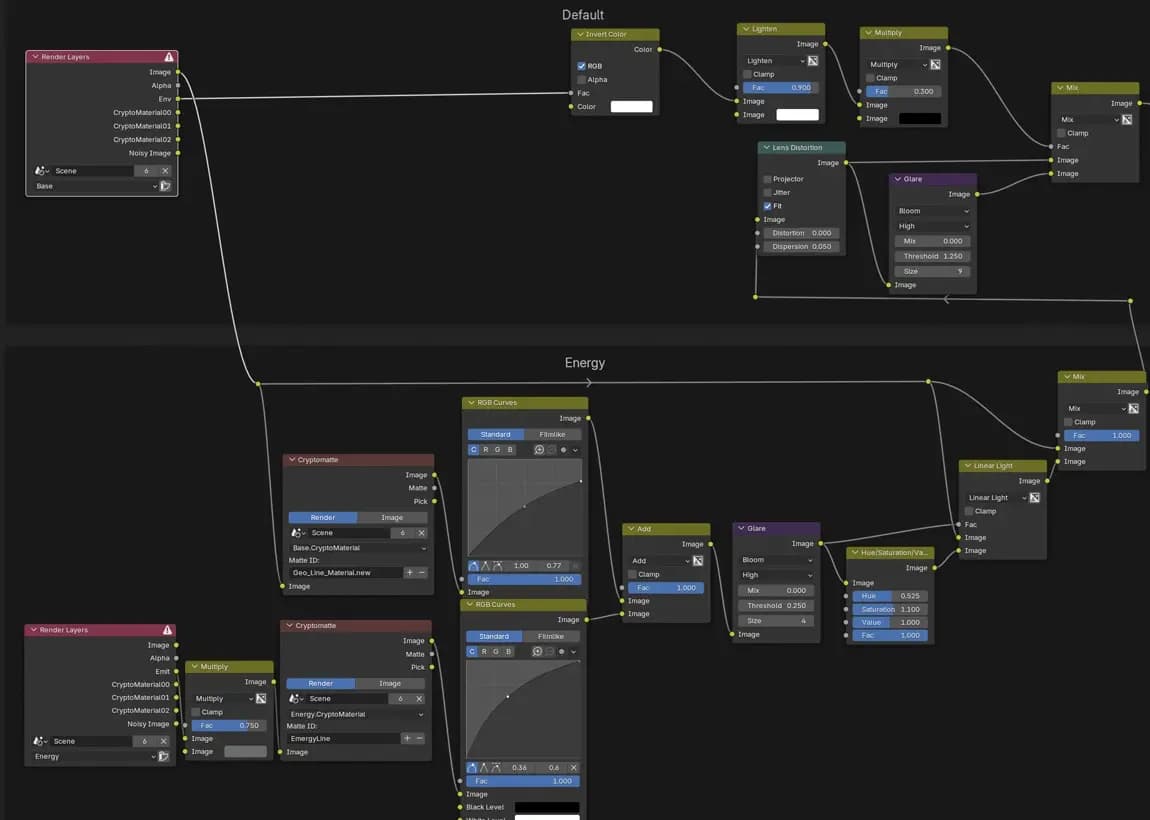Click warning icon on Base Render Layers node

point(169,56)
